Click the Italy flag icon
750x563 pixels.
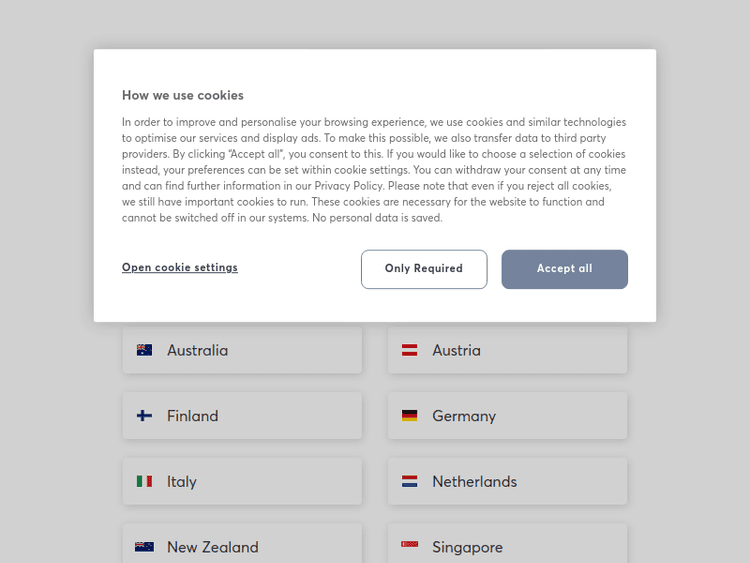click(144, 481)
